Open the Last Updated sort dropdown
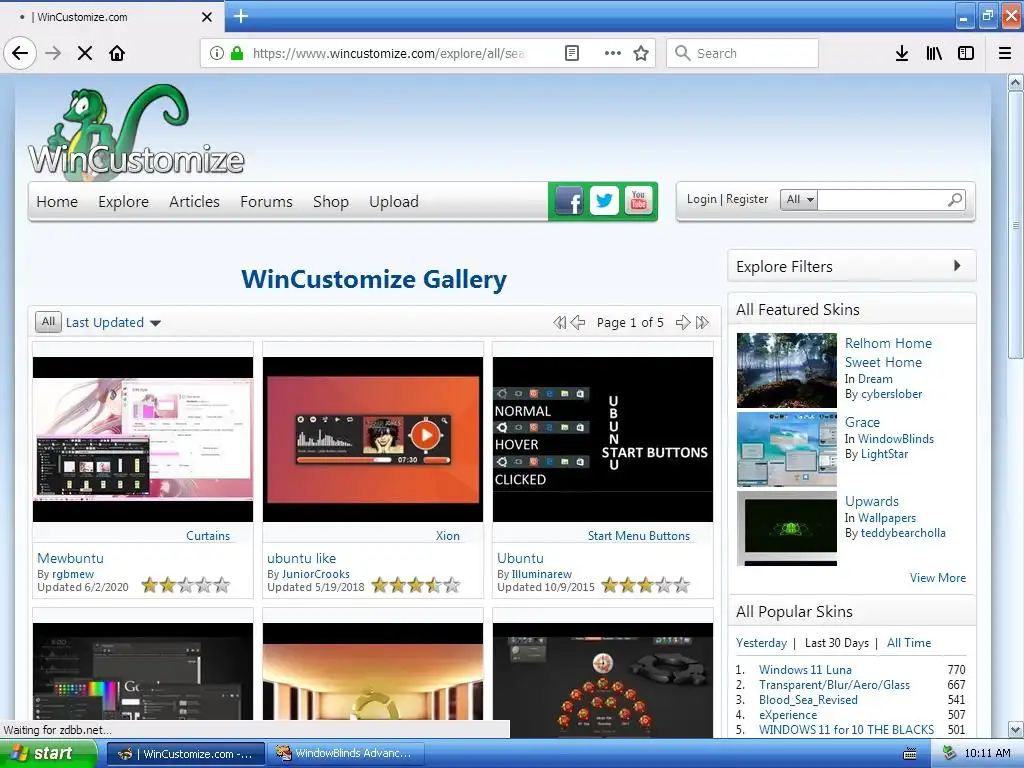Screen dimensions: 1024x768 pos(113,322)
